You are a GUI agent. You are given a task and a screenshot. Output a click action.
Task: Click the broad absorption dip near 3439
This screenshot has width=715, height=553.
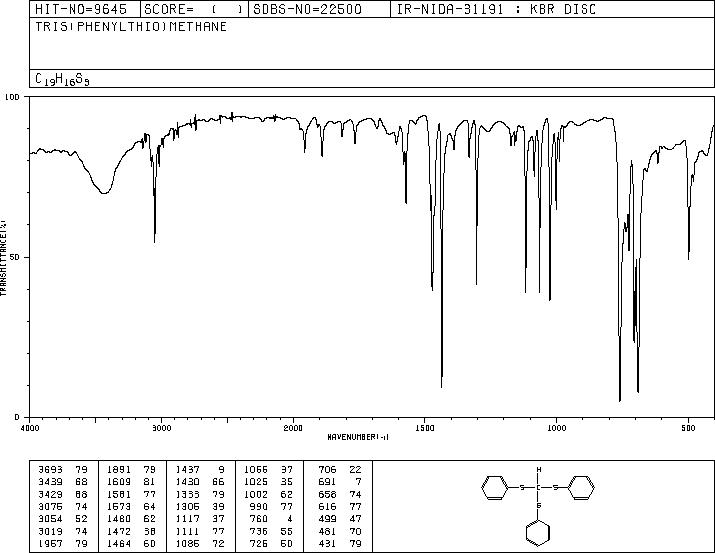point(104,192)
